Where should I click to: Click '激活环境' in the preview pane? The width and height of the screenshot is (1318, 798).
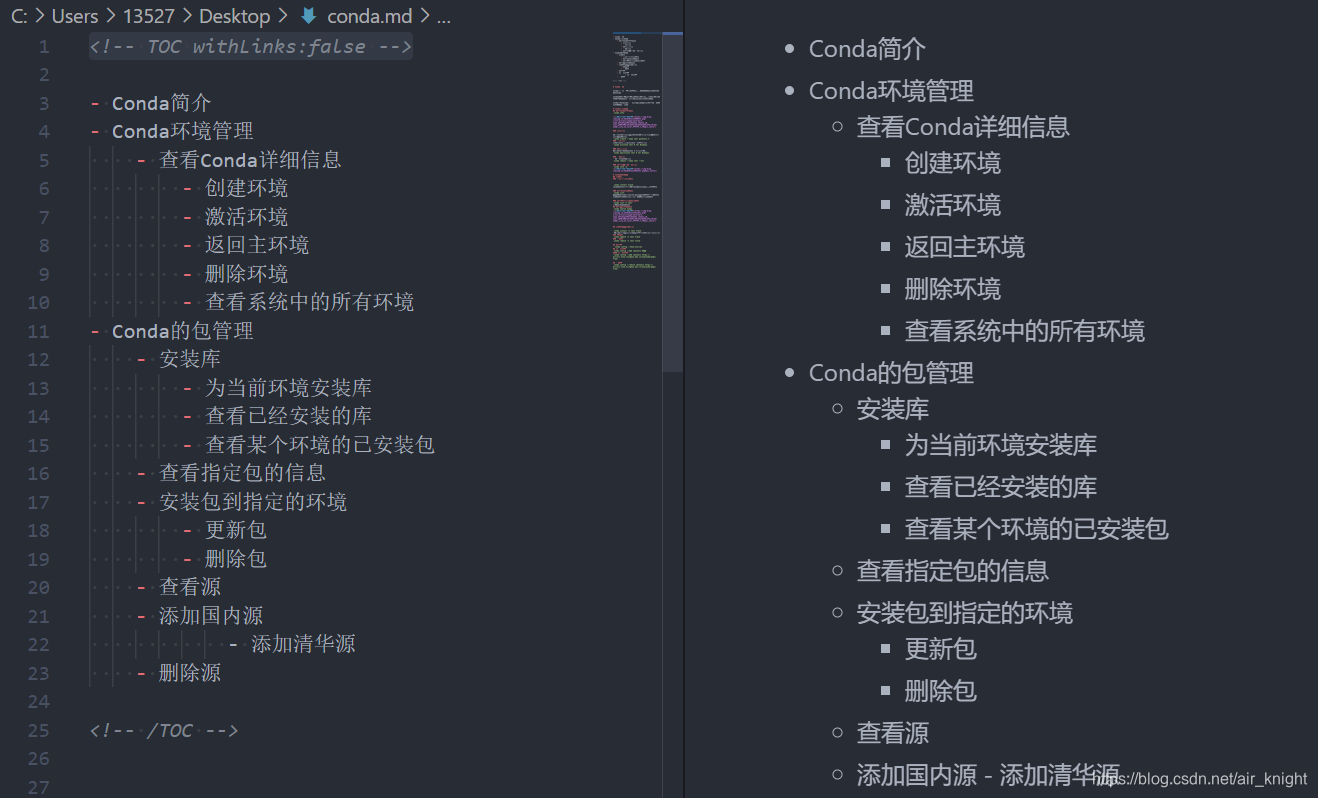pos(953,205)
